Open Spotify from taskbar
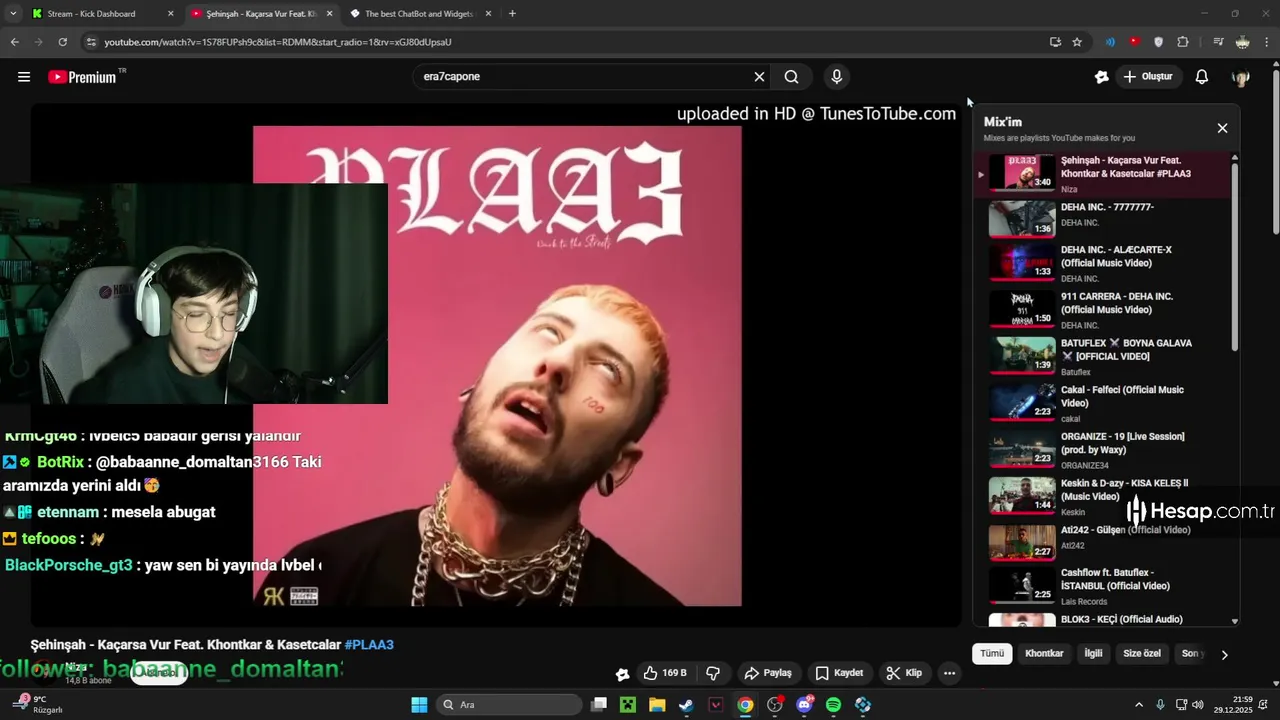Screen dimensions: 1280x720 coord(834,705)
